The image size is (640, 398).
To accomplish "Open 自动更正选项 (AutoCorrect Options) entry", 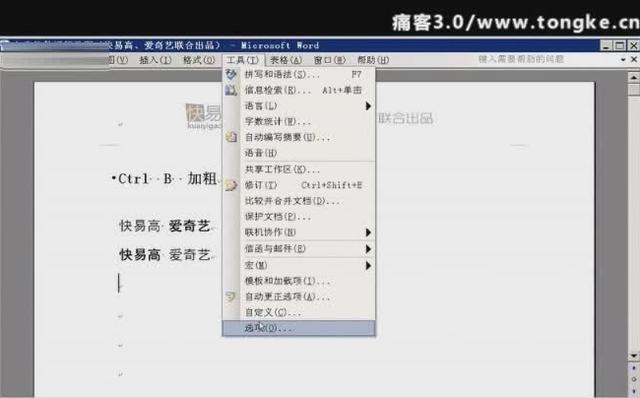I will (299, 297).
